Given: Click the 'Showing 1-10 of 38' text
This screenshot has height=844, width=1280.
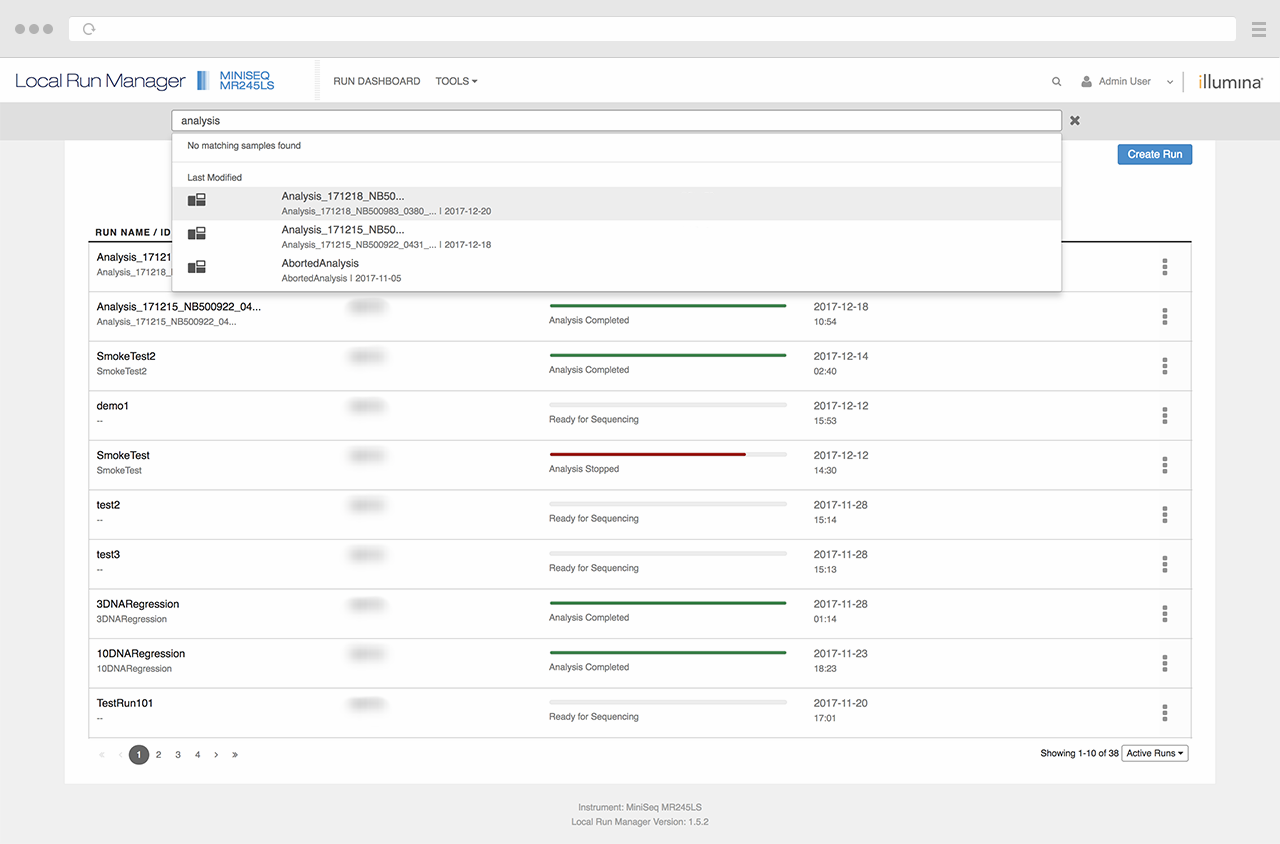Looking at the screenshot, I should pyautogui.click(x=1079, y=753).
